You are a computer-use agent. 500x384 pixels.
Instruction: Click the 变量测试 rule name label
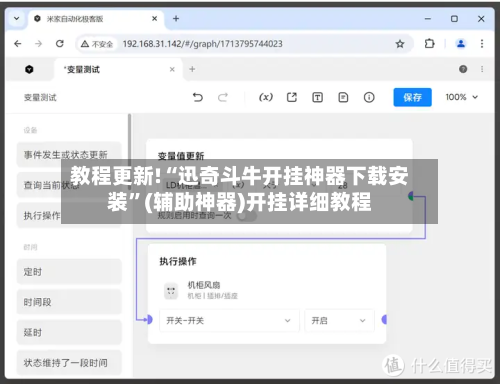click(x=40, y=98)
